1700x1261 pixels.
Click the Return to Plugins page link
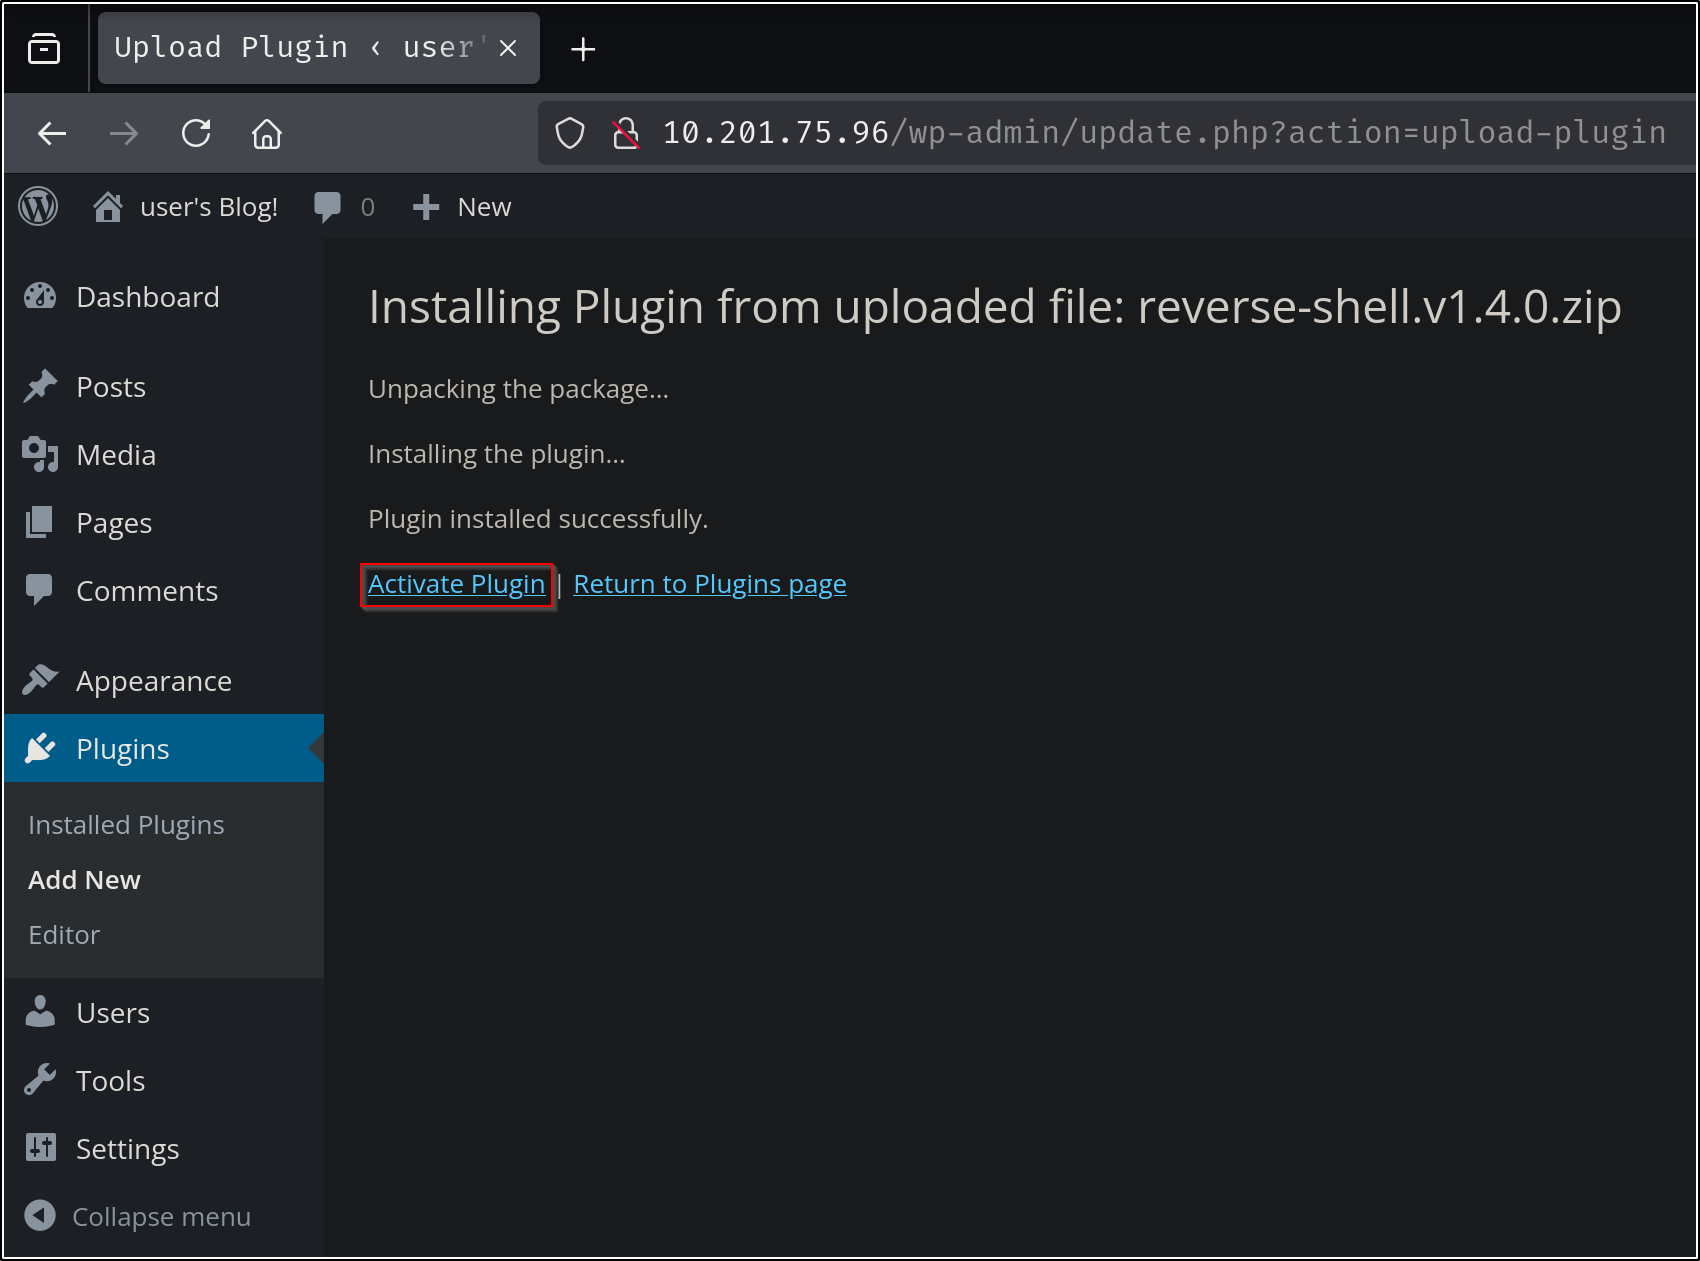pyautogui.click(x=709, y=584)
